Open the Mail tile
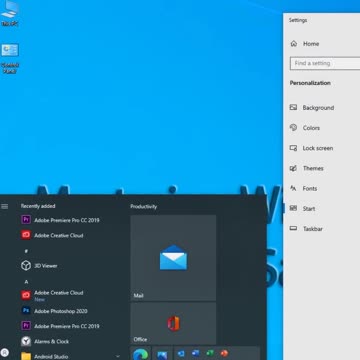This screenshot has width=360, height=360. pyautogui.click(x=173, y=258)
